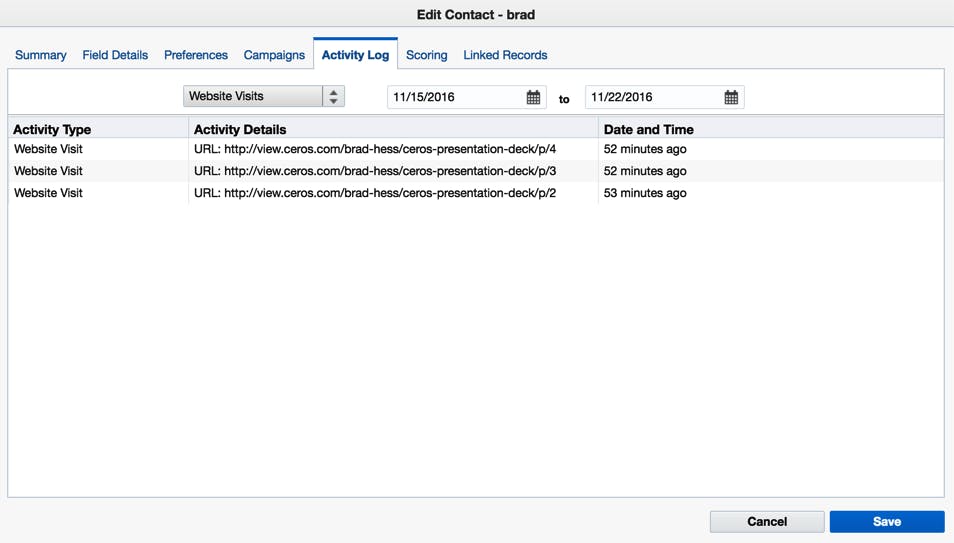Switch to the Summary tab
The width and height of the screenshot is (954, 543).
pos(41,55)
